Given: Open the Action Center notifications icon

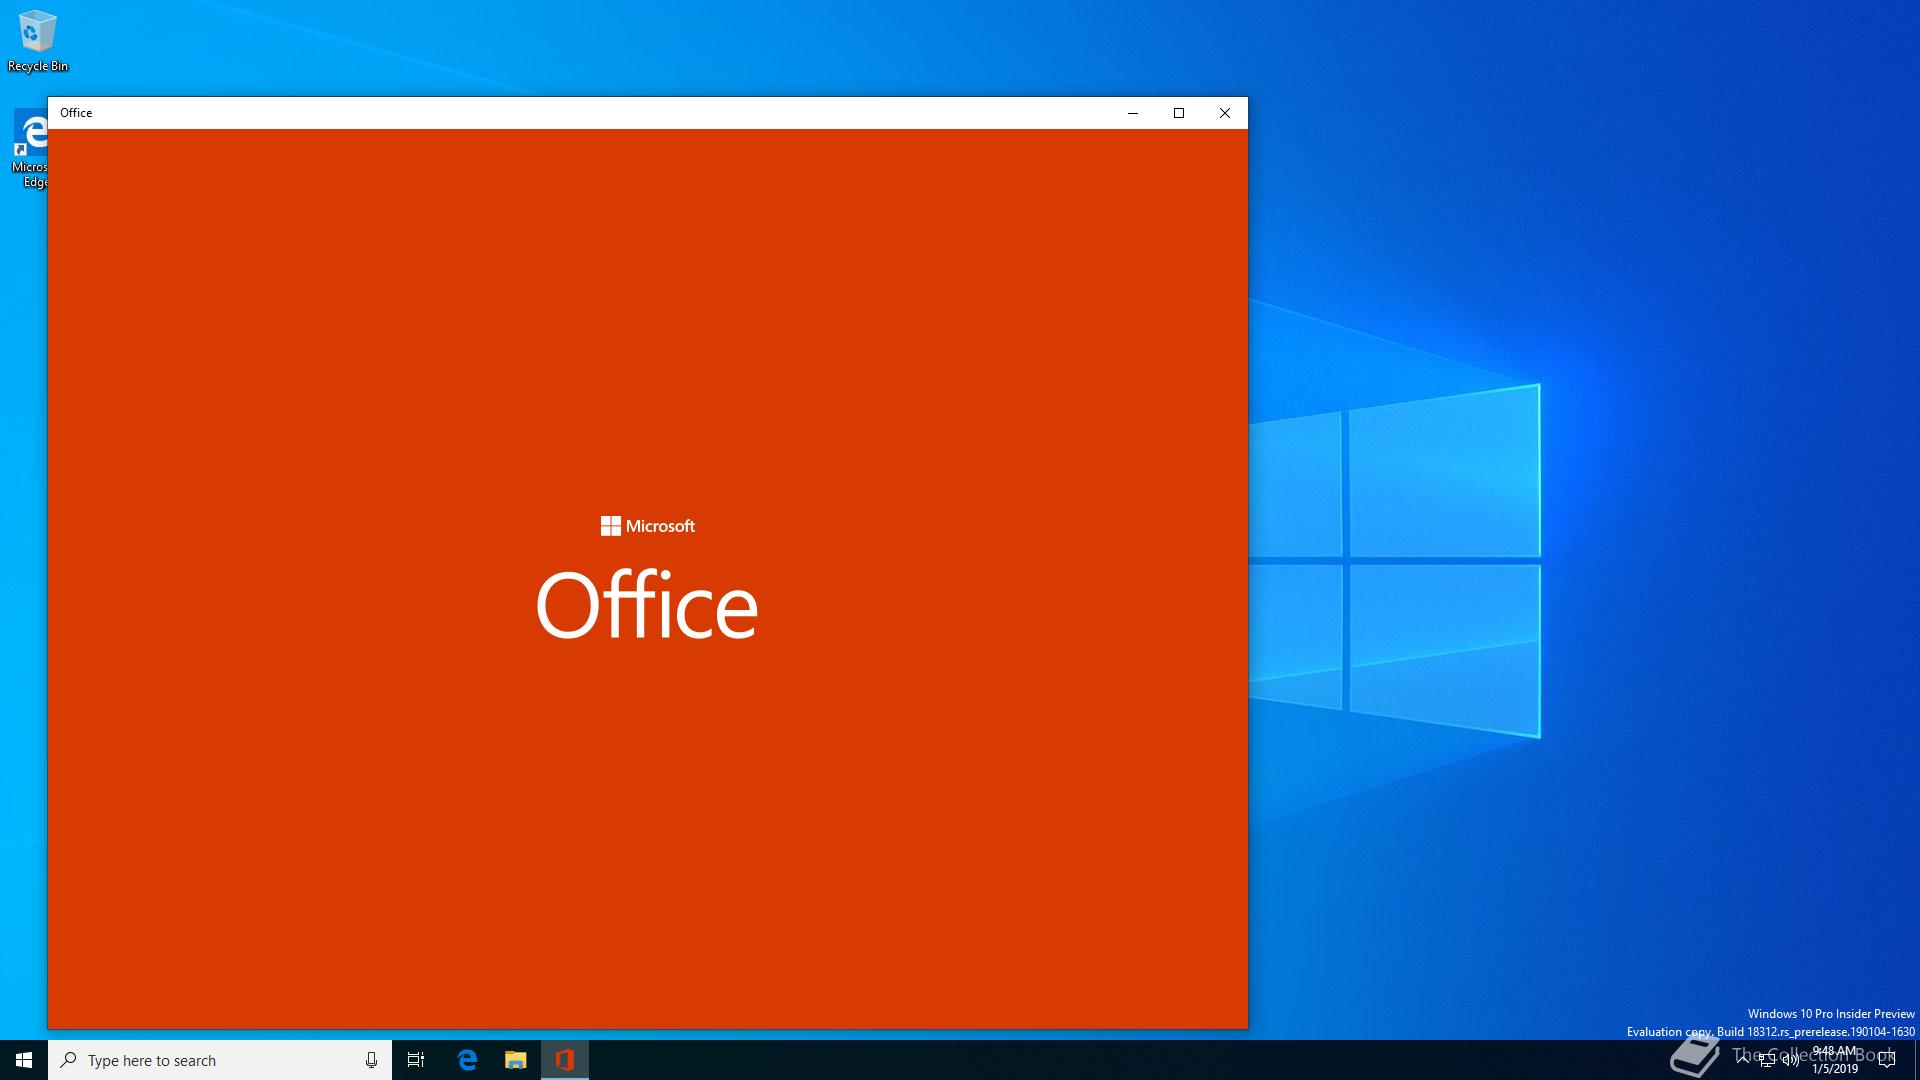Looking at the screenshot, I should pos(1887,1060).
